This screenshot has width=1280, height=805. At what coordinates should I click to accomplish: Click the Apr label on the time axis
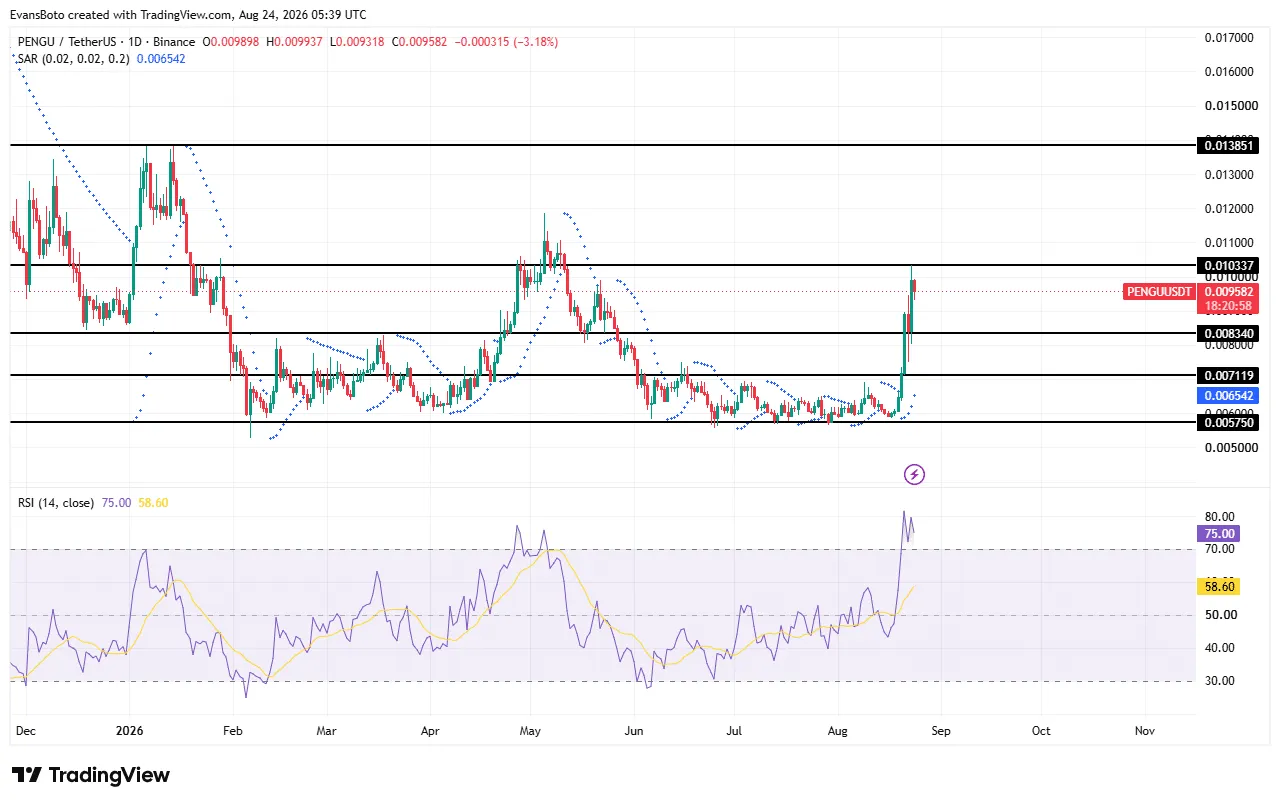431,731
